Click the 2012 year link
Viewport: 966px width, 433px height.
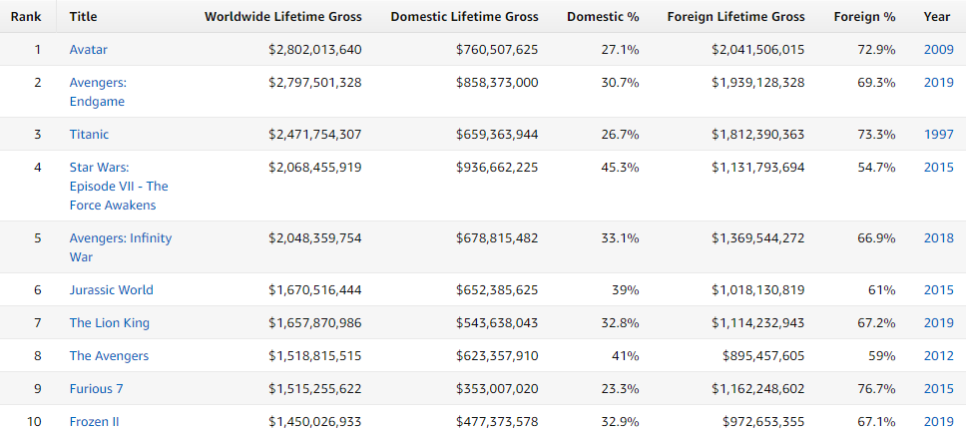[938, 355]
